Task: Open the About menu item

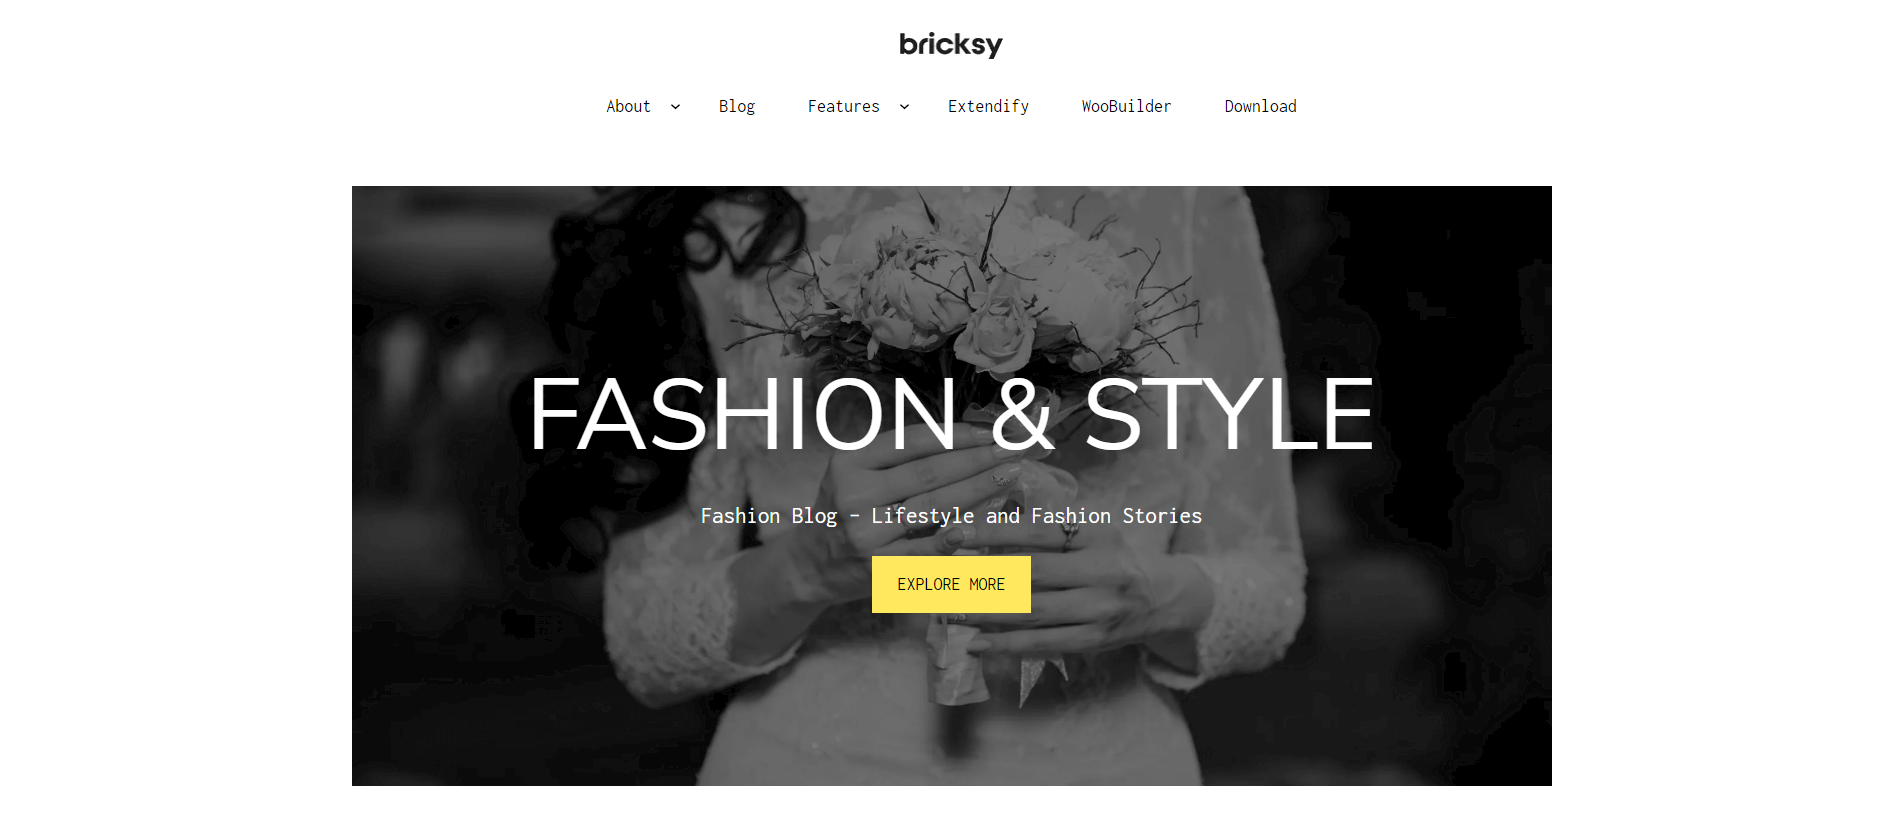Action: click(628, 106)
